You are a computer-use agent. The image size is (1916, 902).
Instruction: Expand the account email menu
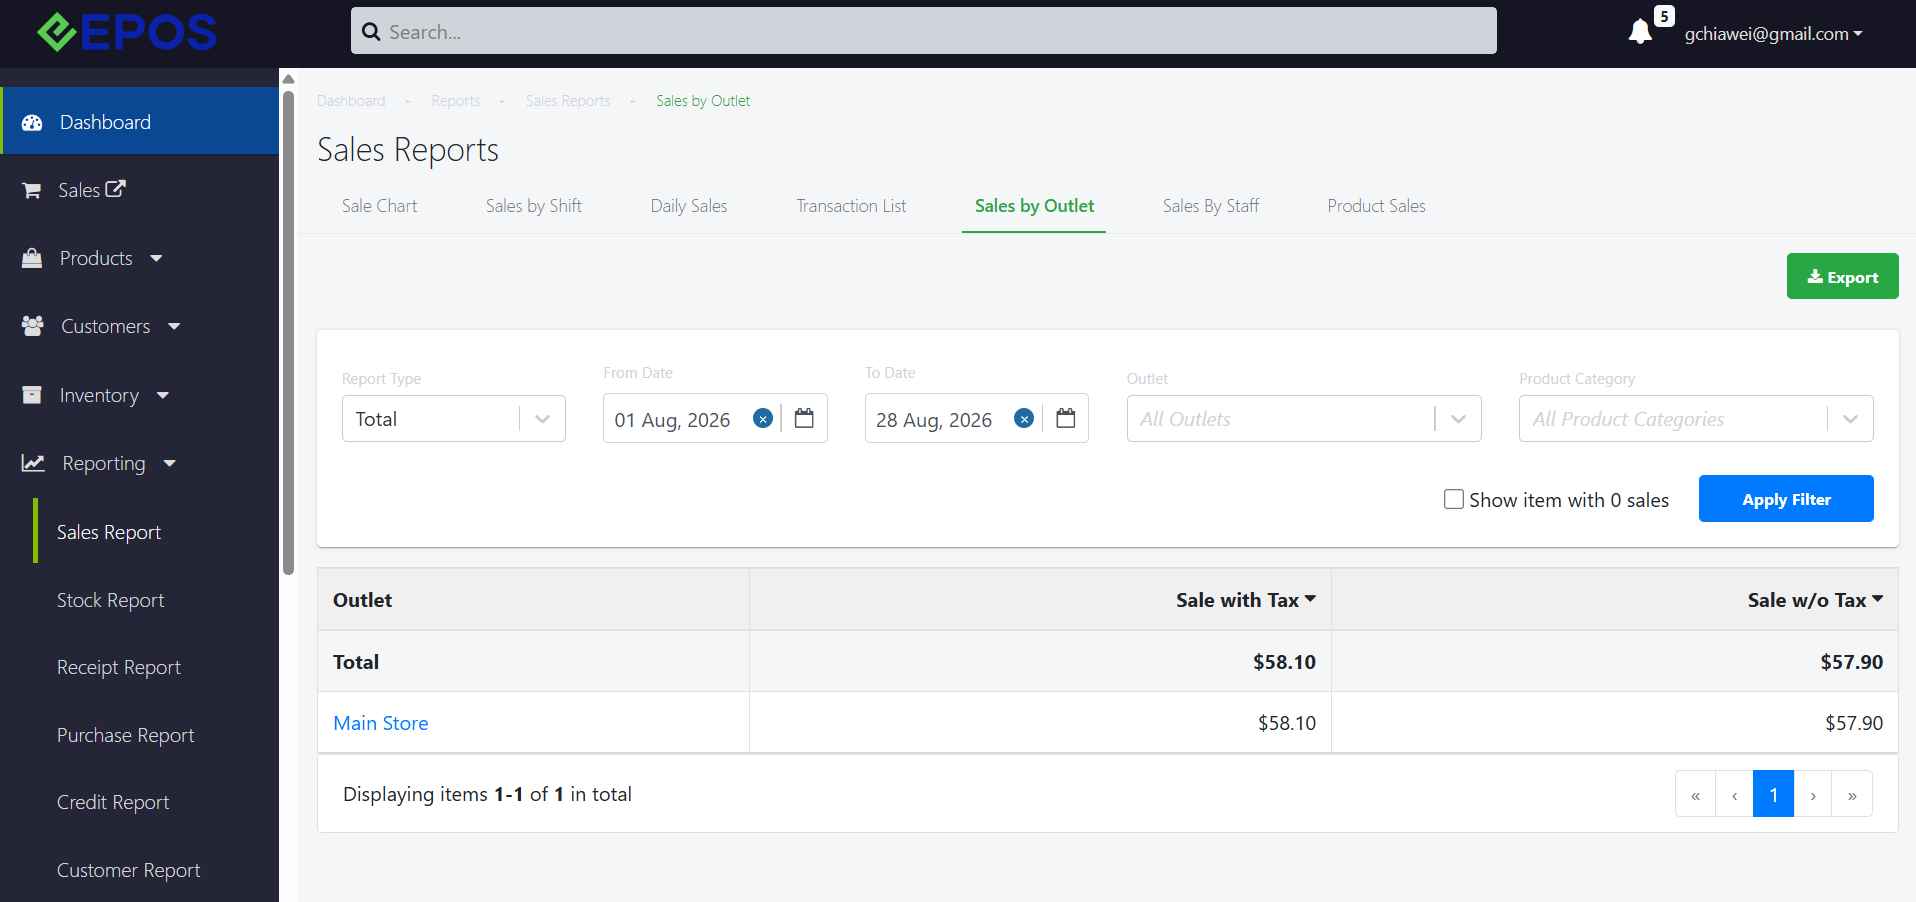[x=1773, y=34]
